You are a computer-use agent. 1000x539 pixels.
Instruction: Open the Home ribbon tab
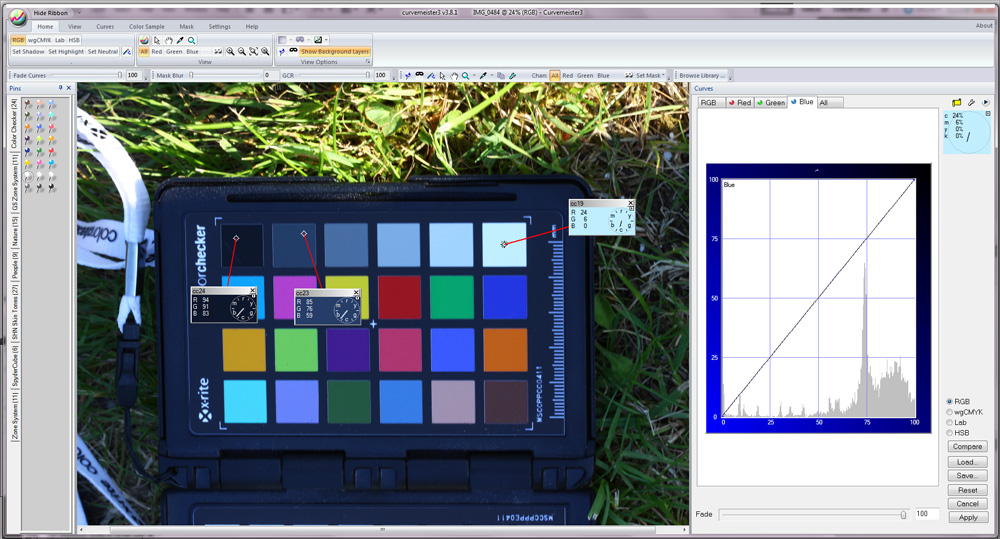(45, 27)
